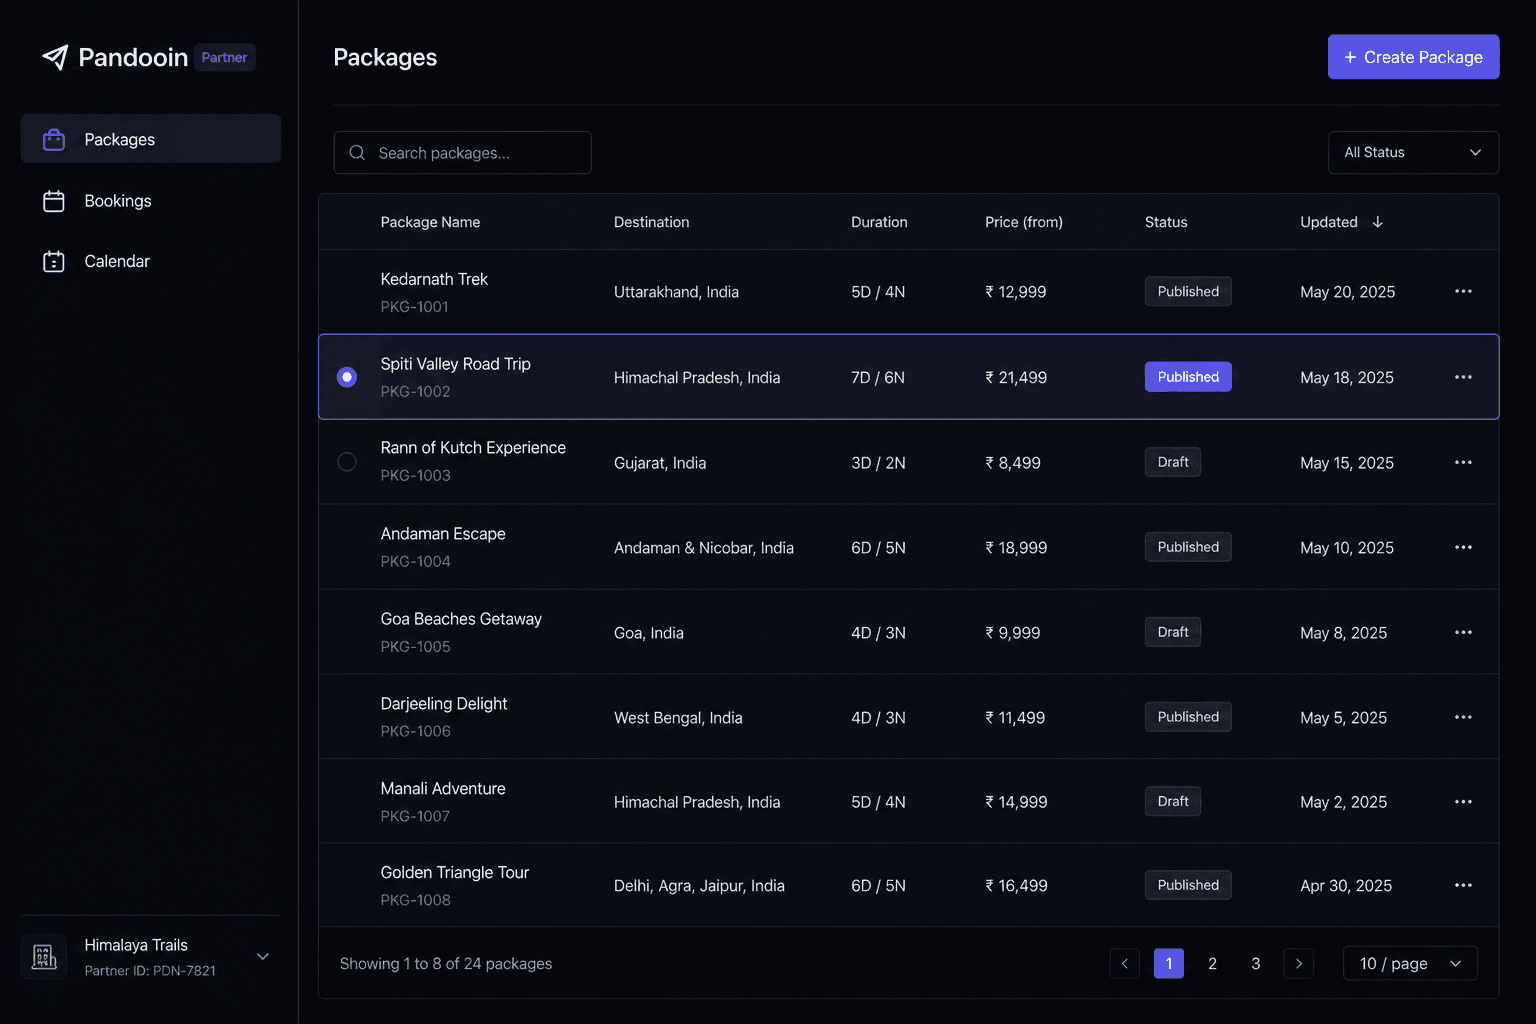Viewport: 1536px width, 1024px height.
Task: Click the Package Name column header
Action: click(x=430, y=222)
